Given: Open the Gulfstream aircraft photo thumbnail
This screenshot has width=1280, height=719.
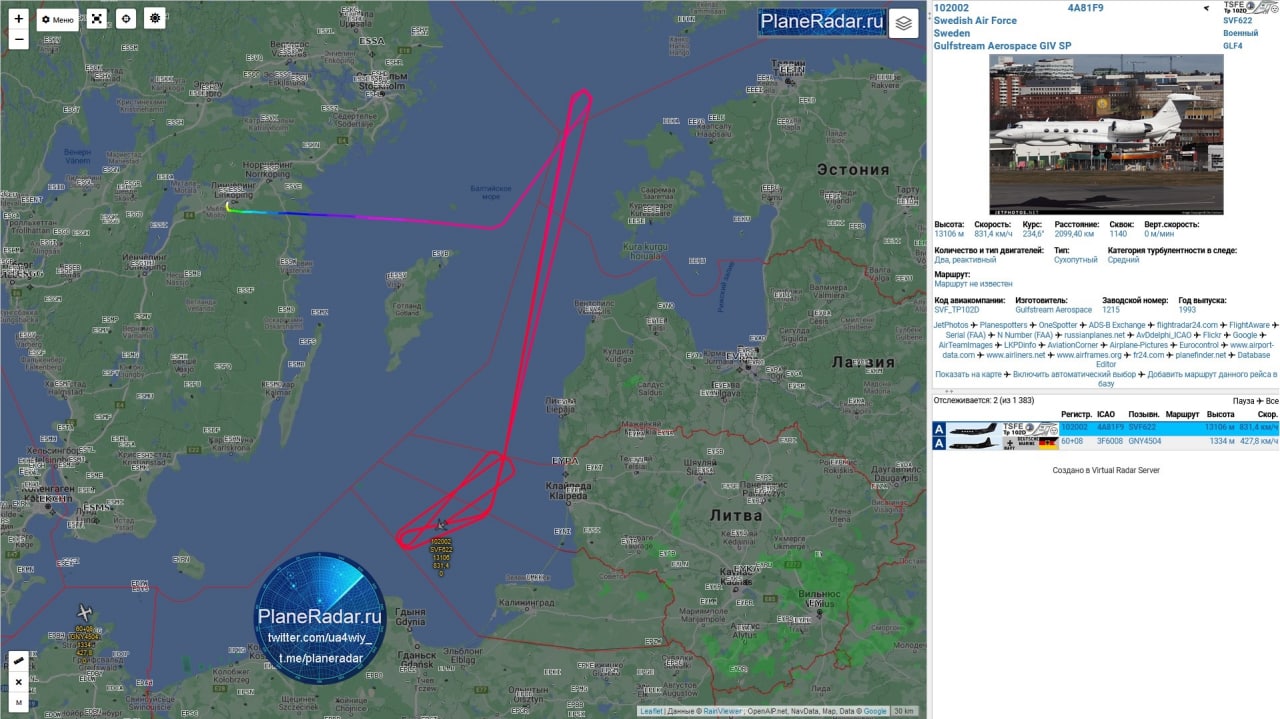Looking at the screenshot, I should pyautogui.click(x=1106, y=134).
